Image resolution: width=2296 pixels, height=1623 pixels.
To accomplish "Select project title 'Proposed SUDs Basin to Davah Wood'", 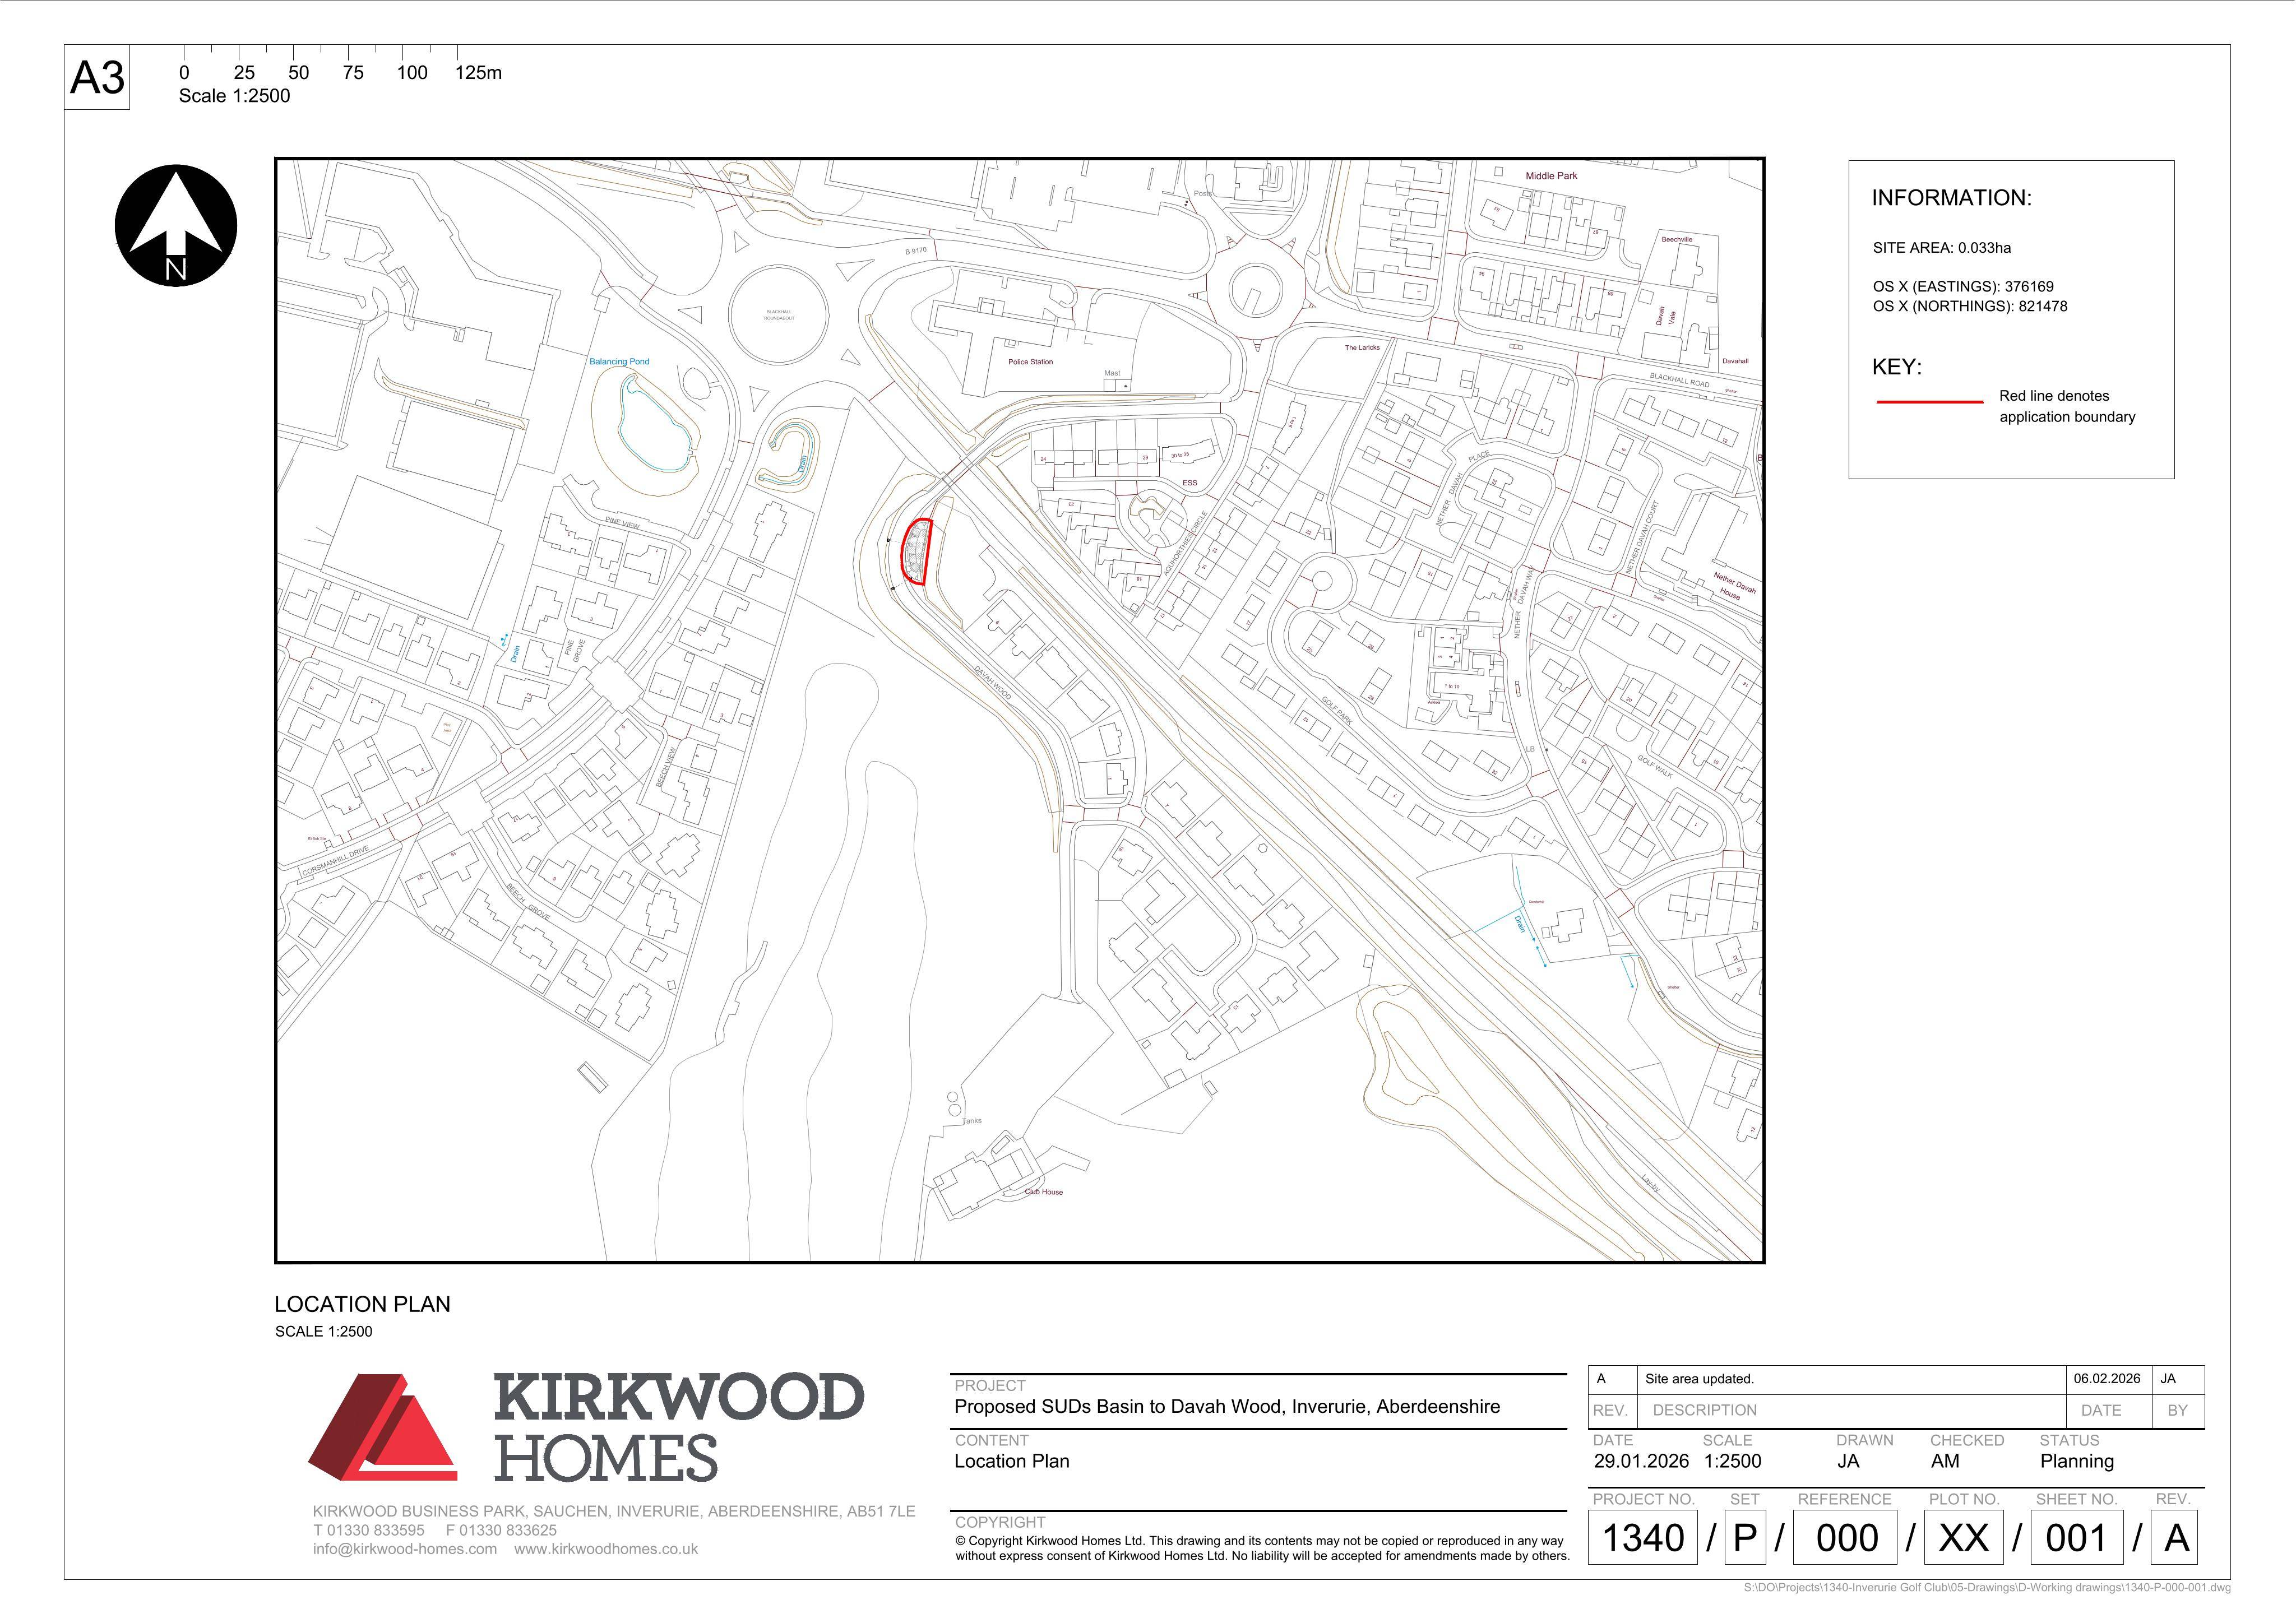I will coord(1227,1407).
